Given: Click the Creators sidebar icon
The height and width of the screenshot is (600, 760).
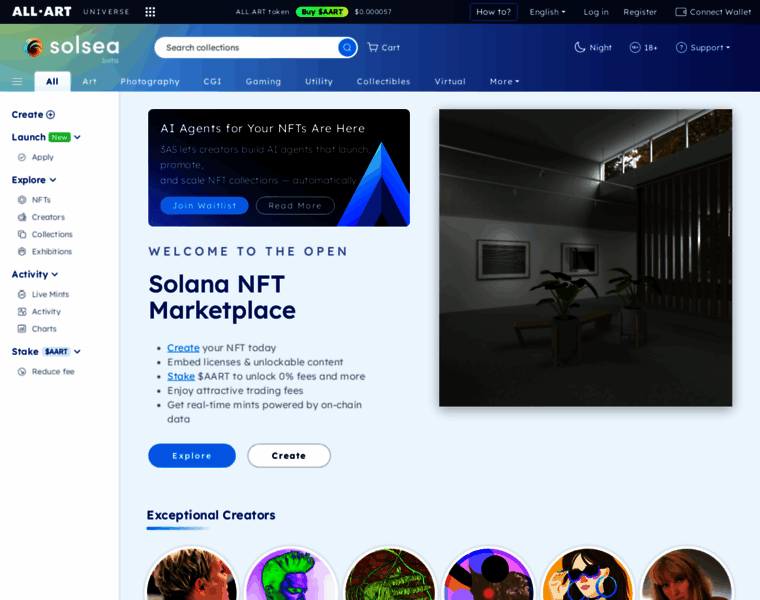Looking at the screenshot, I should coord(22,217).
